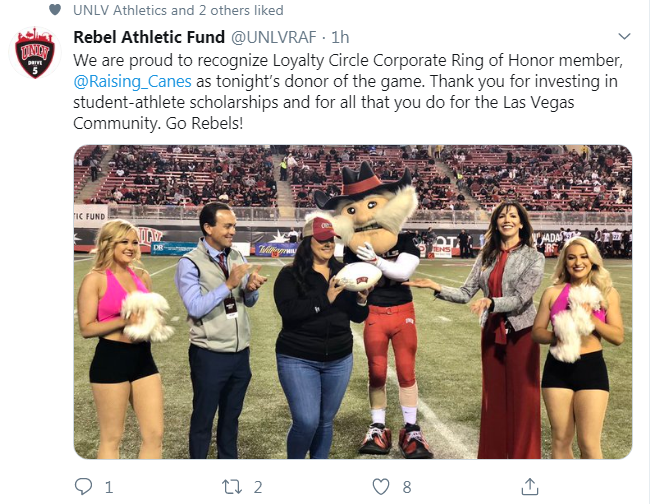Click the reply speech bubble icon
The height and width of the screenshot is (504, 657).
[x=84, y=487]
